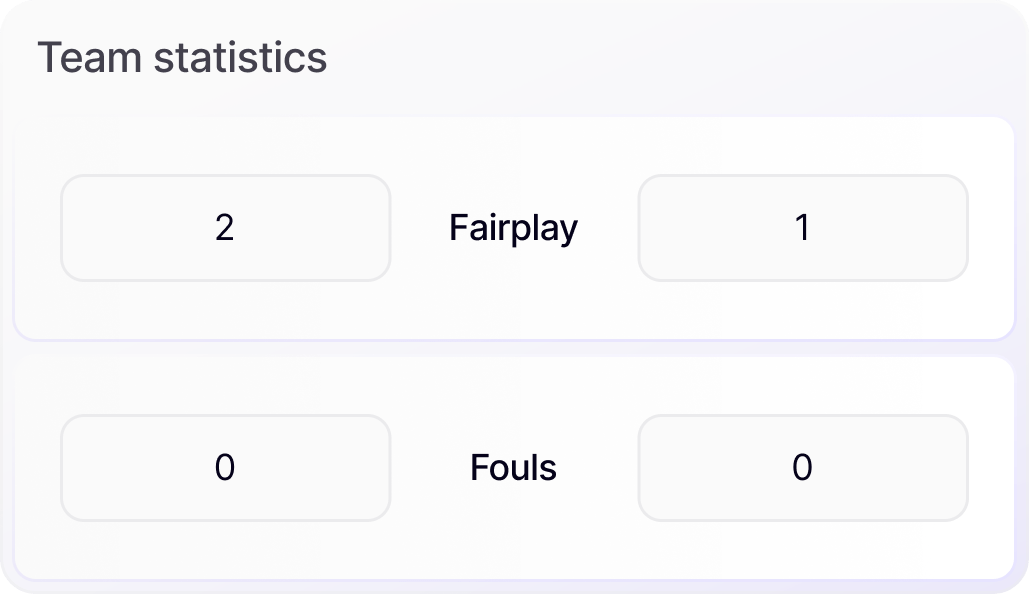Focus the second team's Fairplay score box
The image size is (1029, 594).
click(x=880, y=228)
